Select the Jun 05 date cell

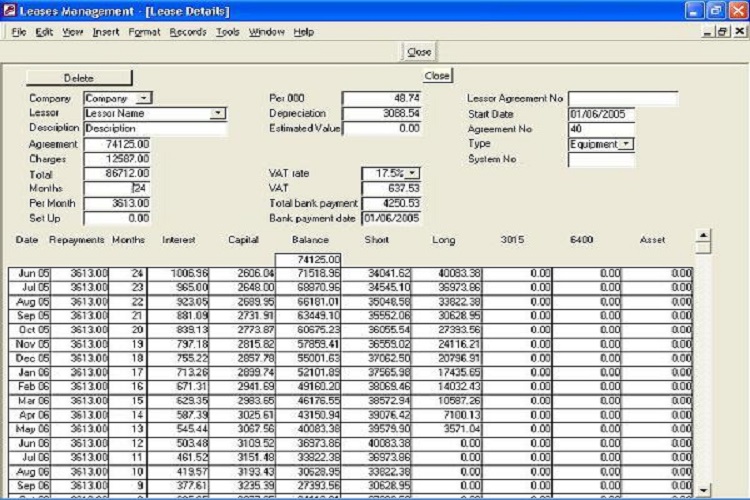(x=30, y=273)
